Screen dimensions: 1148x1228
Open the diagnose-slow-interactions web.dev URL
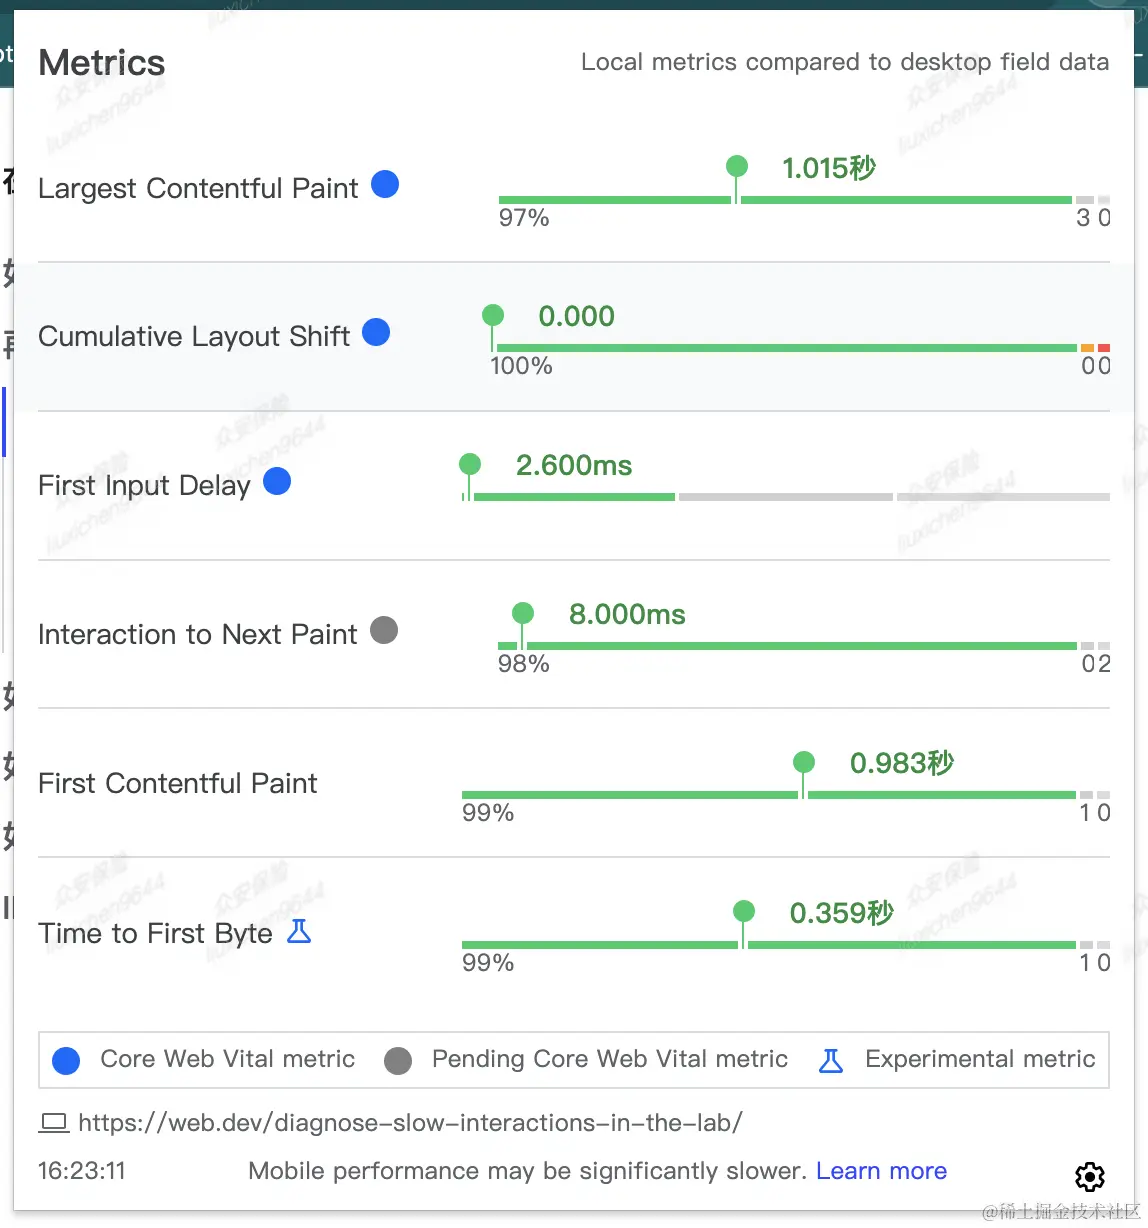tap(410, 1122)
